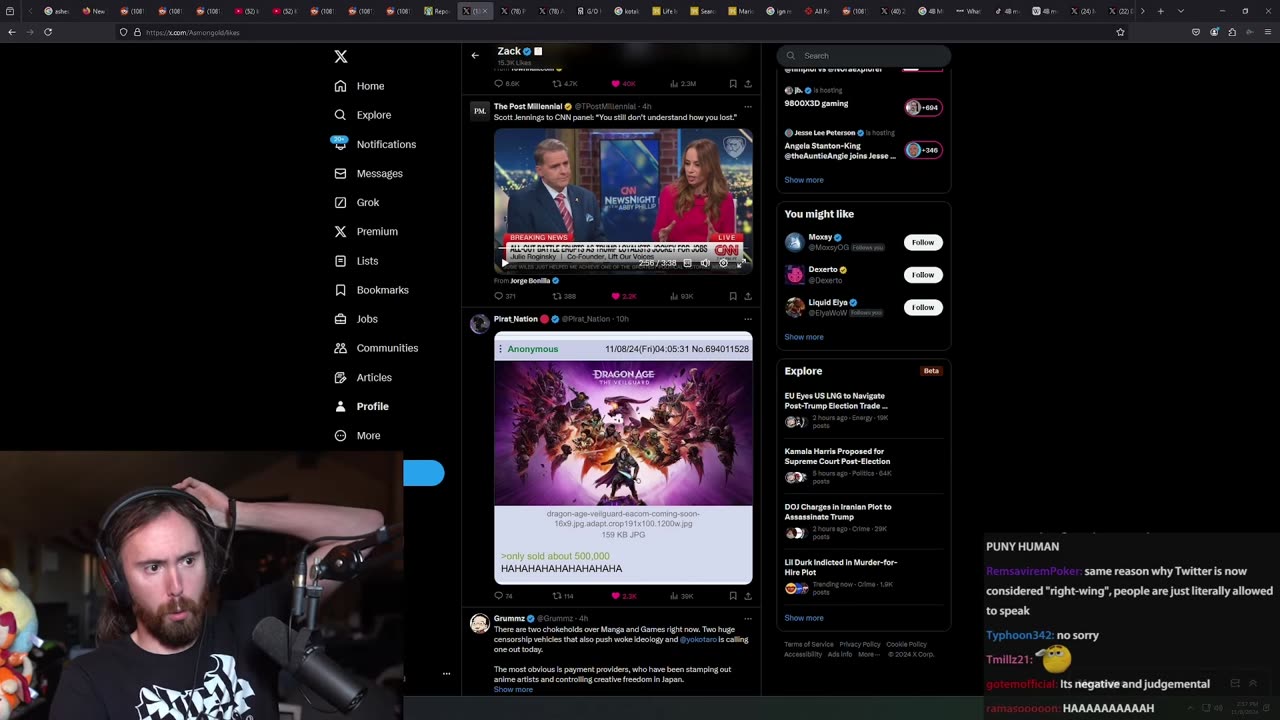Viewport: 1280px width, 720px height.
Task: Click the bookmark star in address bar
Action: [x=1120, y=32]
